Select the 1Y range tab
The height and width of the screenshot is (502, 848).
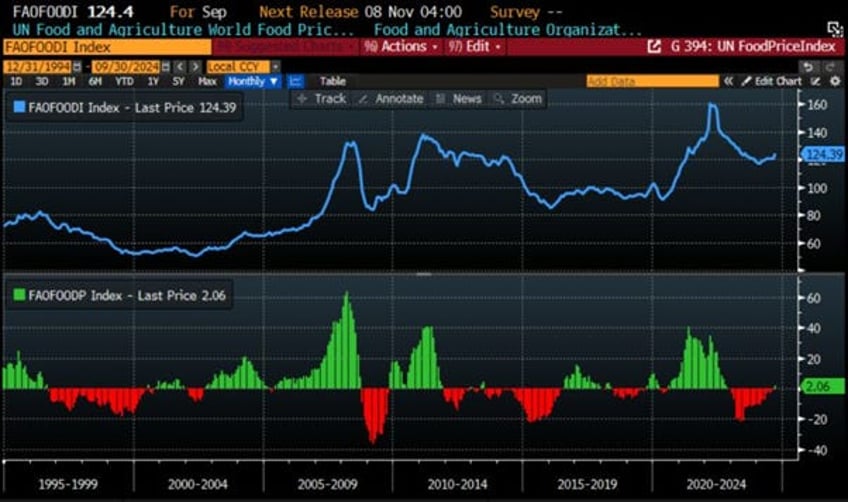[x=153, y=82]
